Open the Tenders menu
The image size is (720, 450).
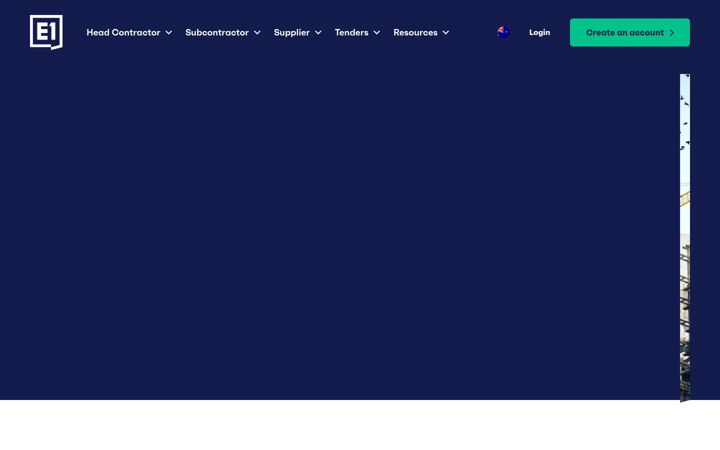[351, 33]
